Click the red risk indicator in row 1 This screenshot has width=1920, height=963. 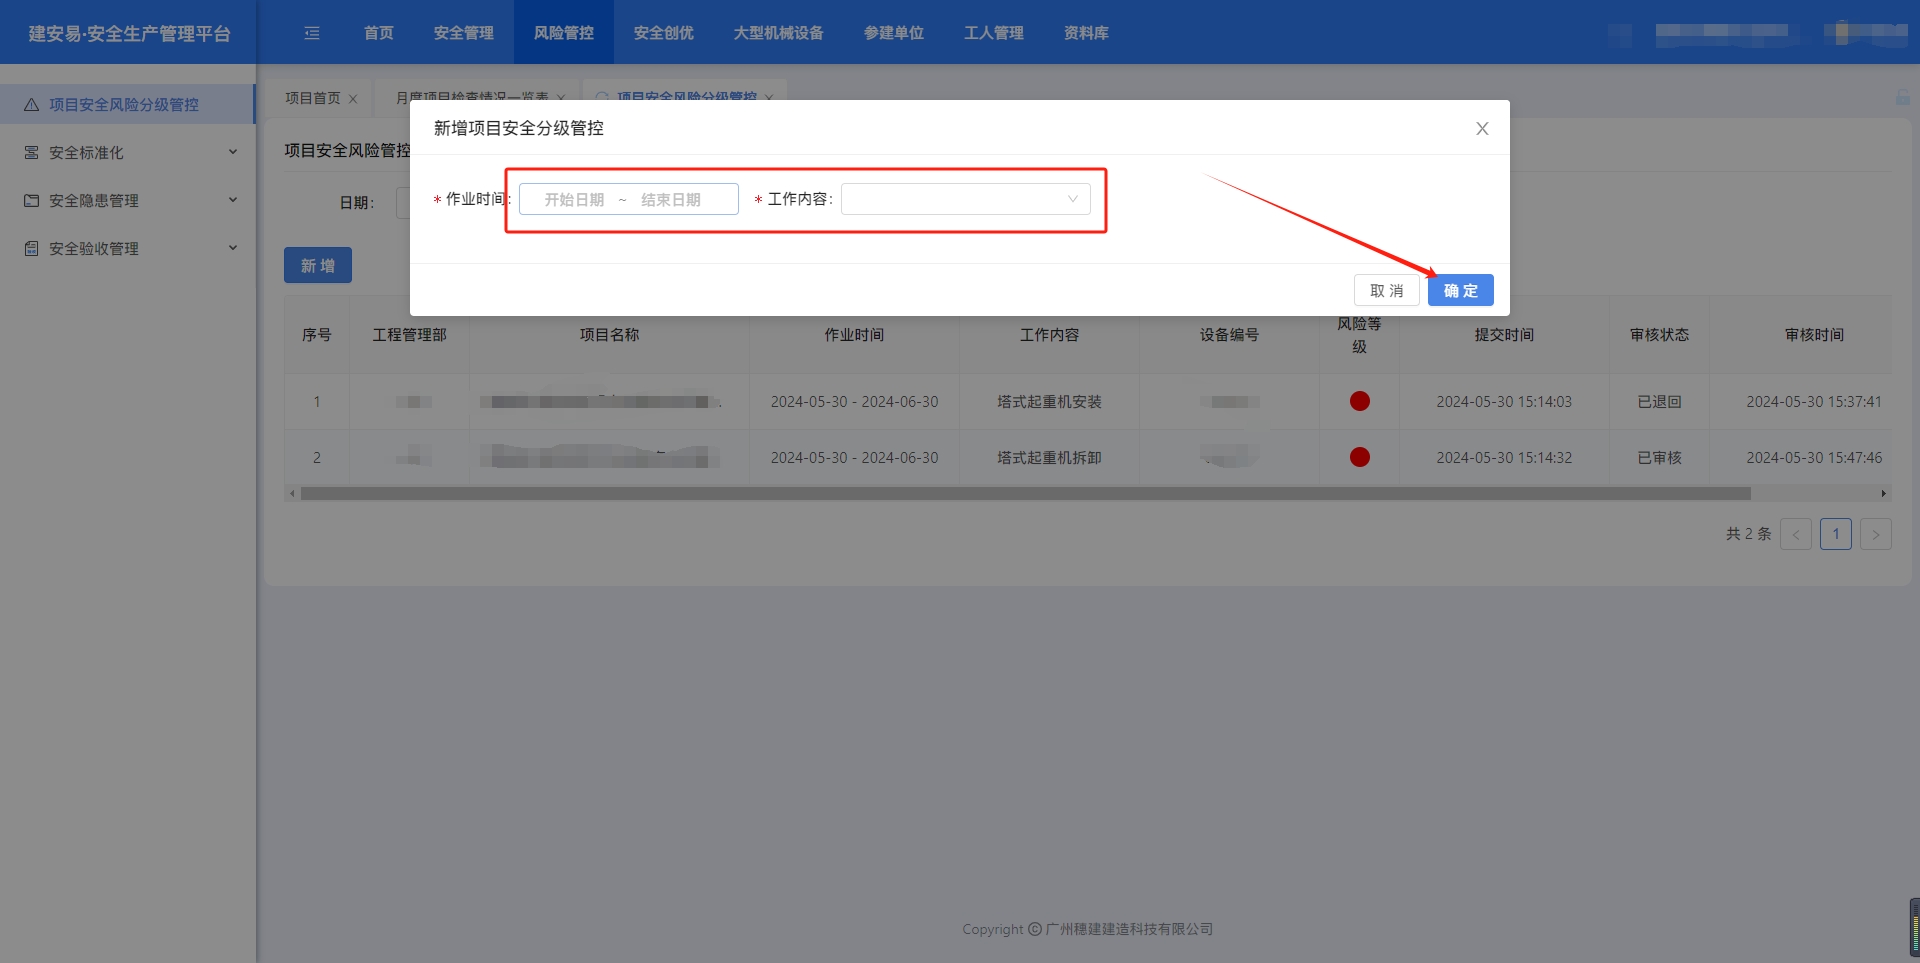pos(1359,401)
